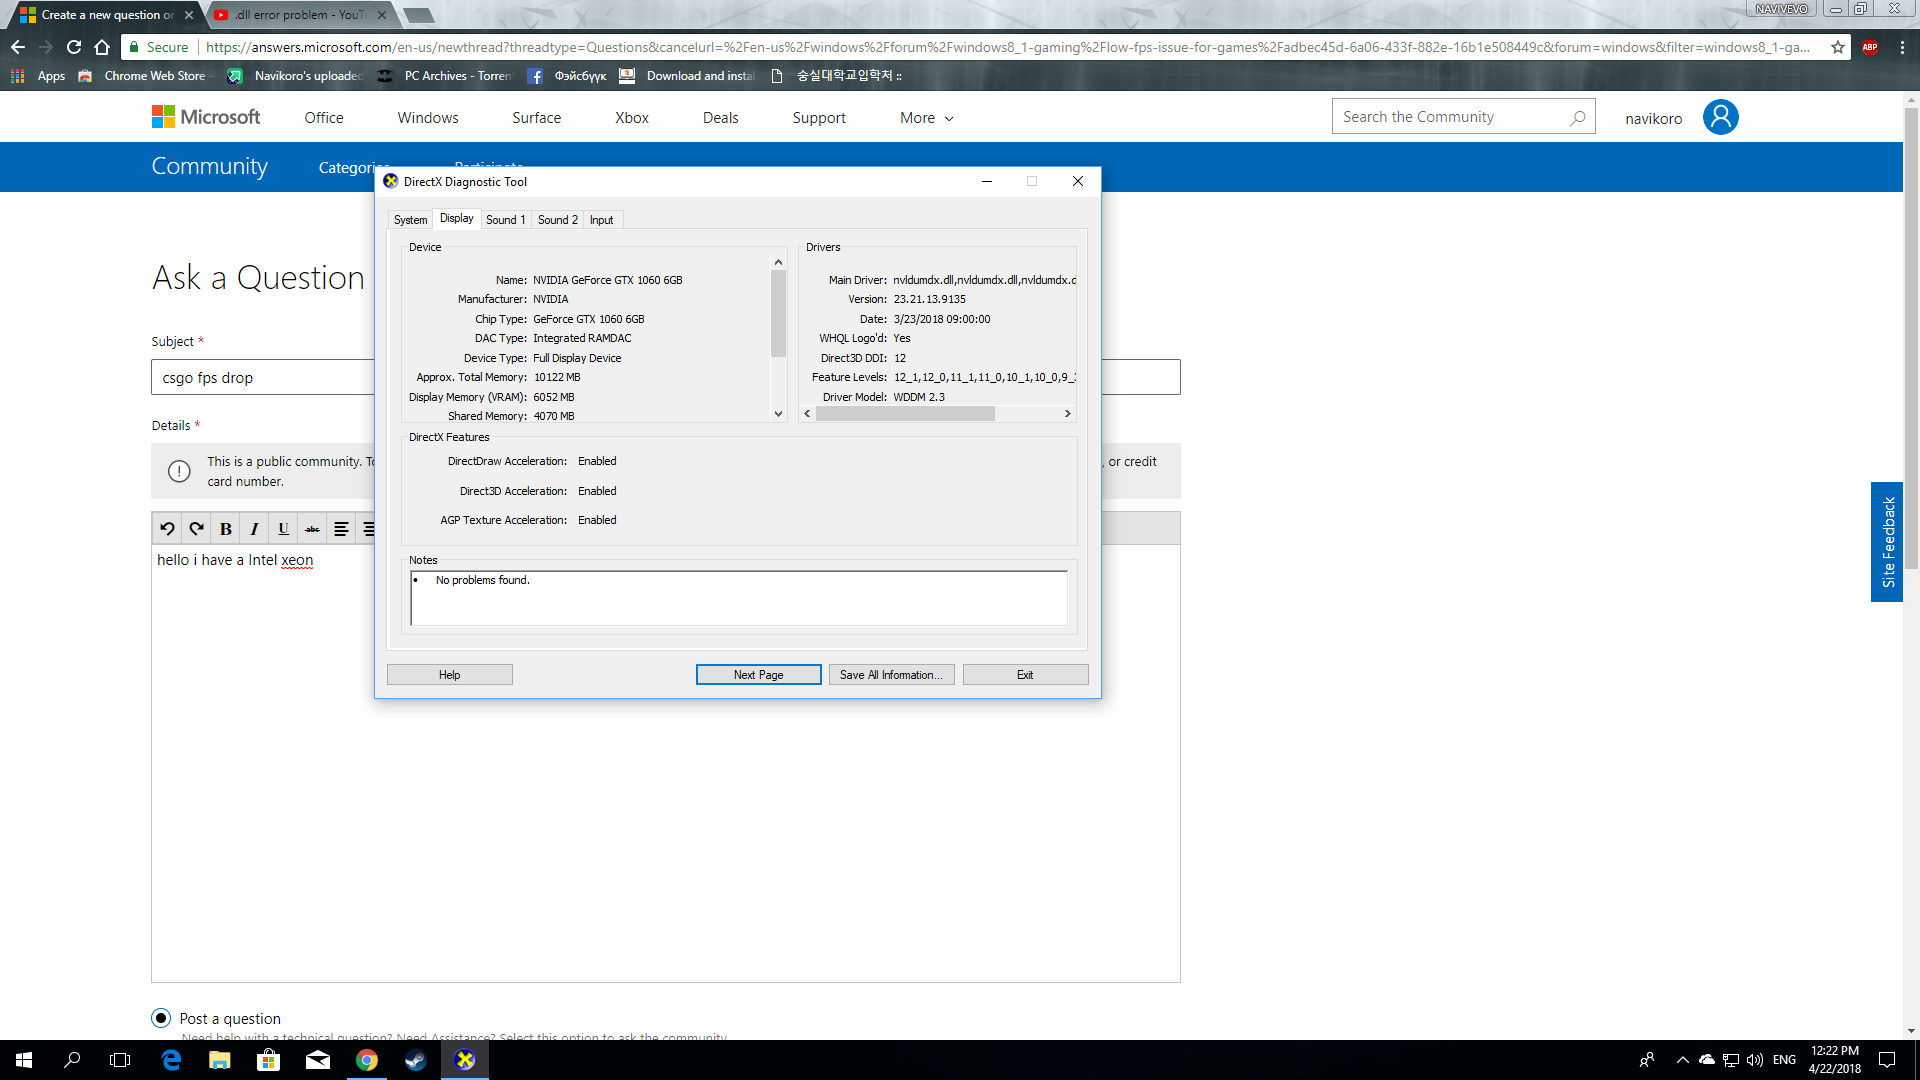Select the Post a question radio button
This screenshot has height=1080, width=1920.
click(x=161, y=1018)
